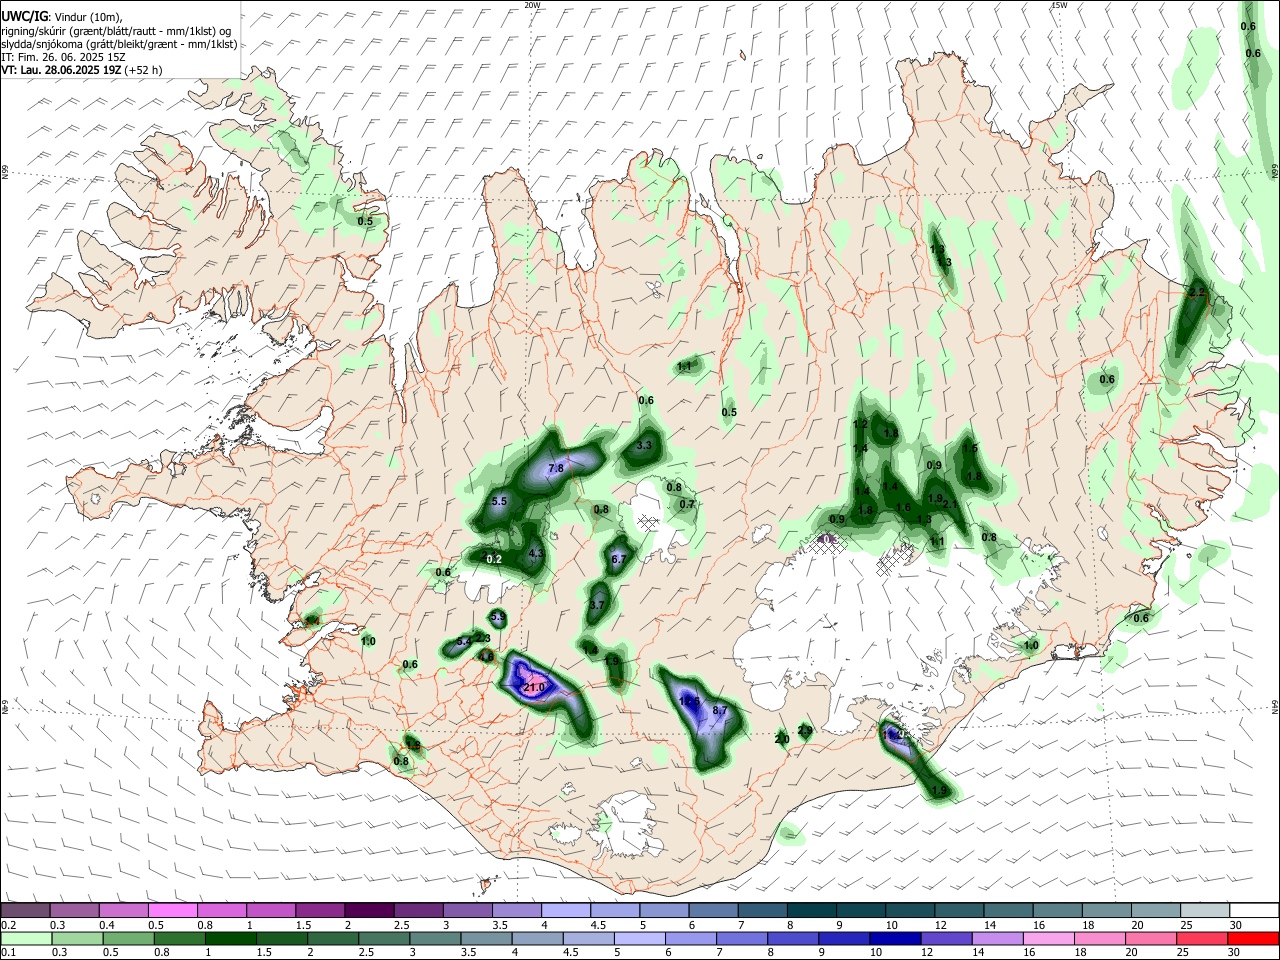
Task: Click the 20W longitude label
Action: (532, 5)
